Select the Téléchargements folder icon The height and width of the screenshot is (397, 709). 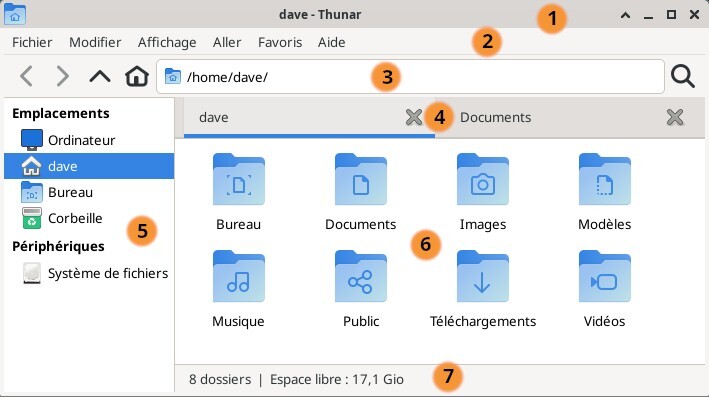482,276
